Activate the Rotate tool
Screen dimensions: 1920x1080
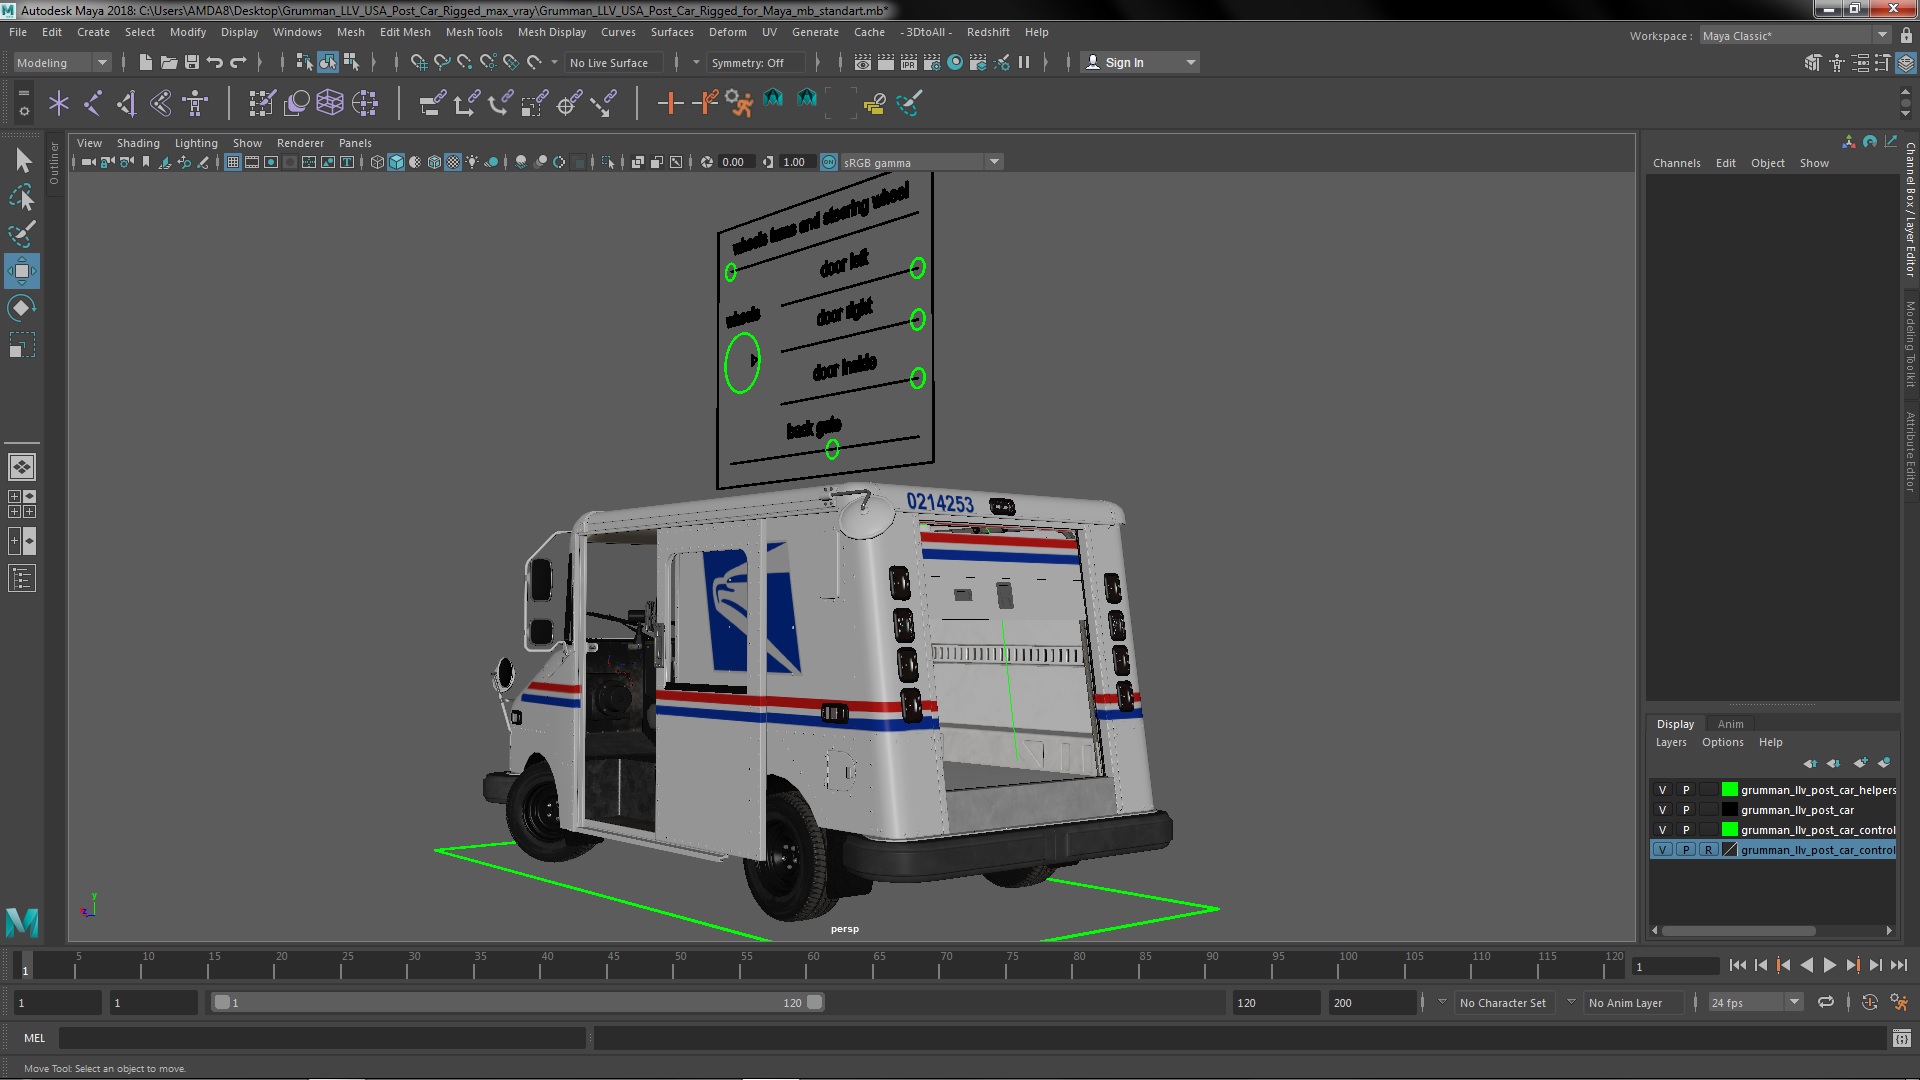(x=22, y=308)
